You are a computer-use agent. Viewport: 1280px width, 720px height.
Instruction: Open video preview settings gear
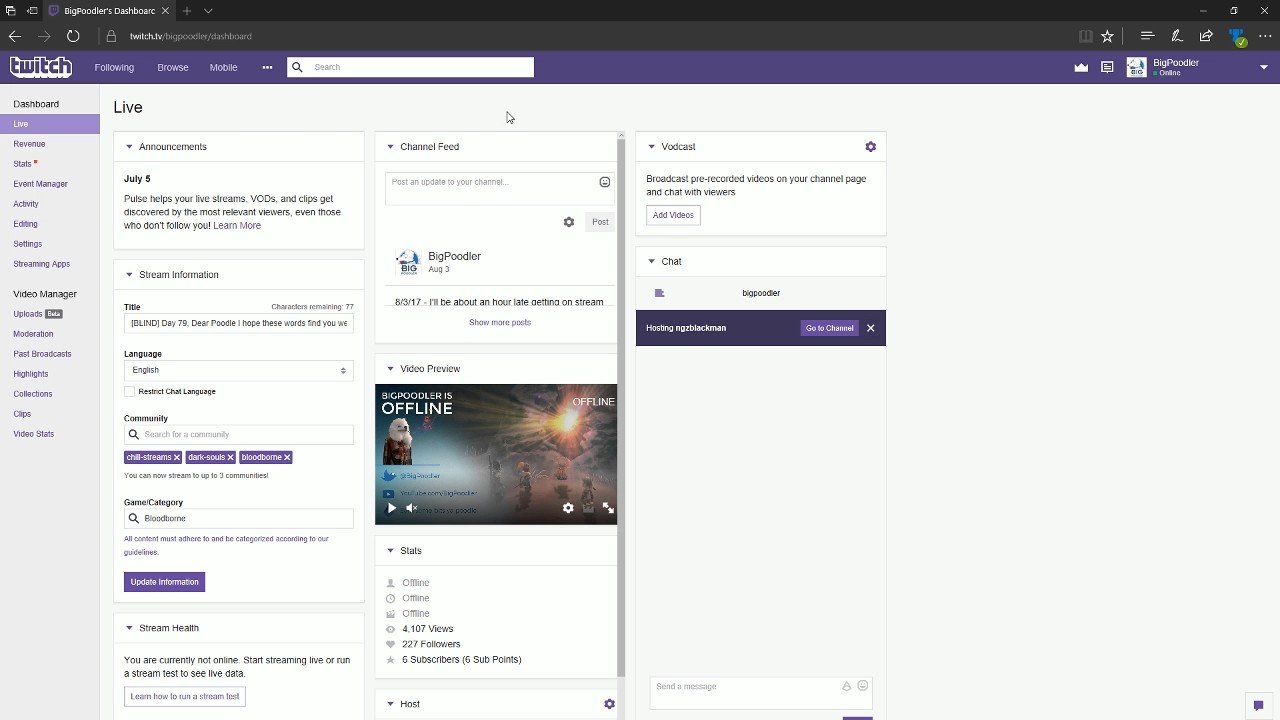point(568,508)
